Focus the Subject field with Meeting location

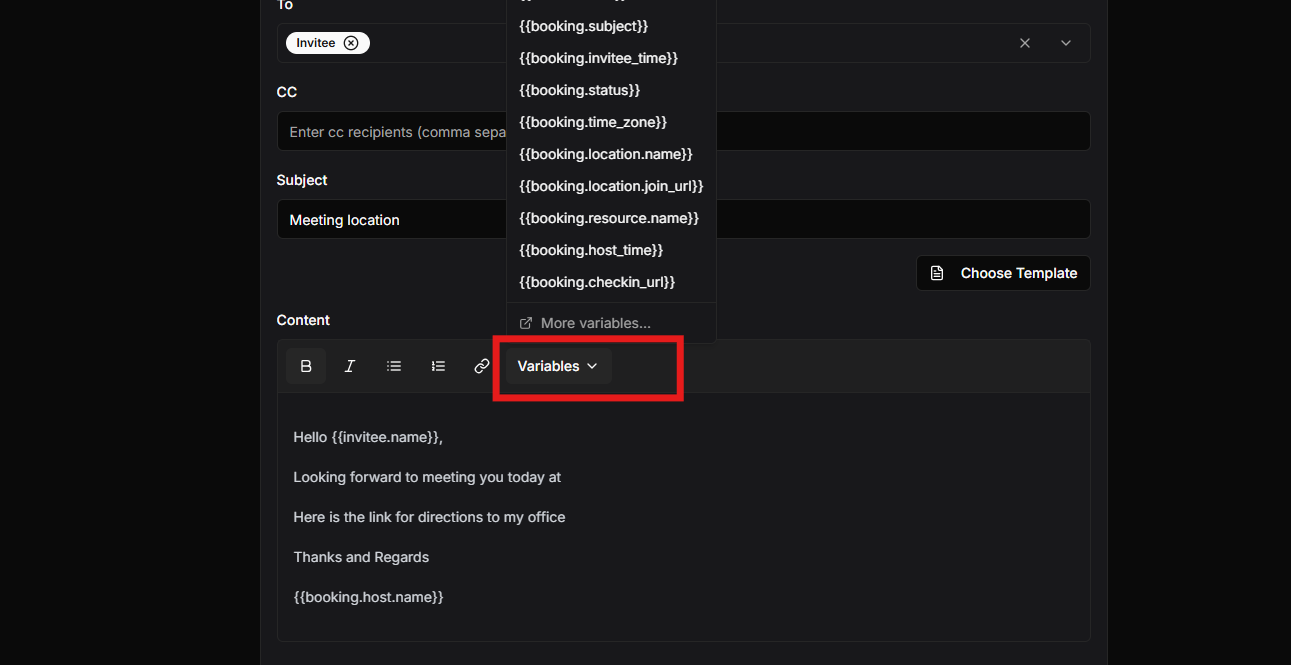pos(390,220)
